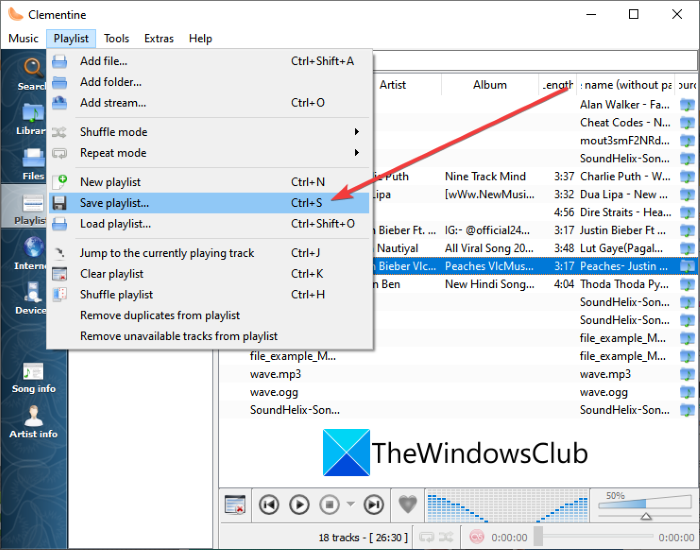Image resolution: width=700 pixels, height=550 pixels.
Task: Click the playlist search input field
Action: click(x=535, y=61)
